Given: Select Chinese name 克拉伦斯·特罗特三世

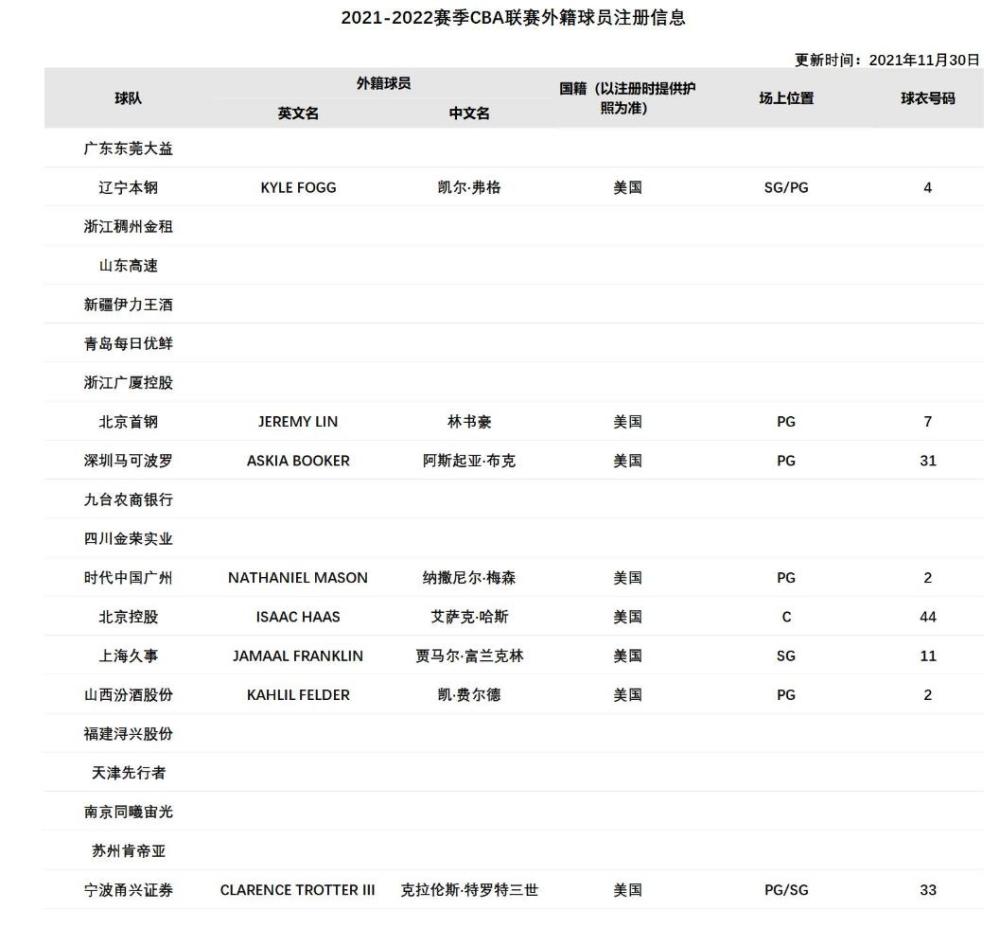Looking at the screenshot, I should [469, 890].
